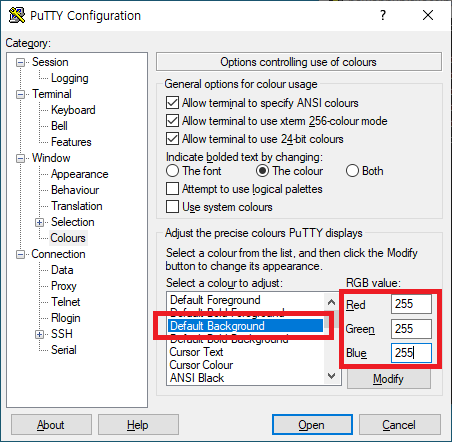Viewport: 452px width, 442px height.
Task: Select the 'Both' radio option
Action: (352, 171)
